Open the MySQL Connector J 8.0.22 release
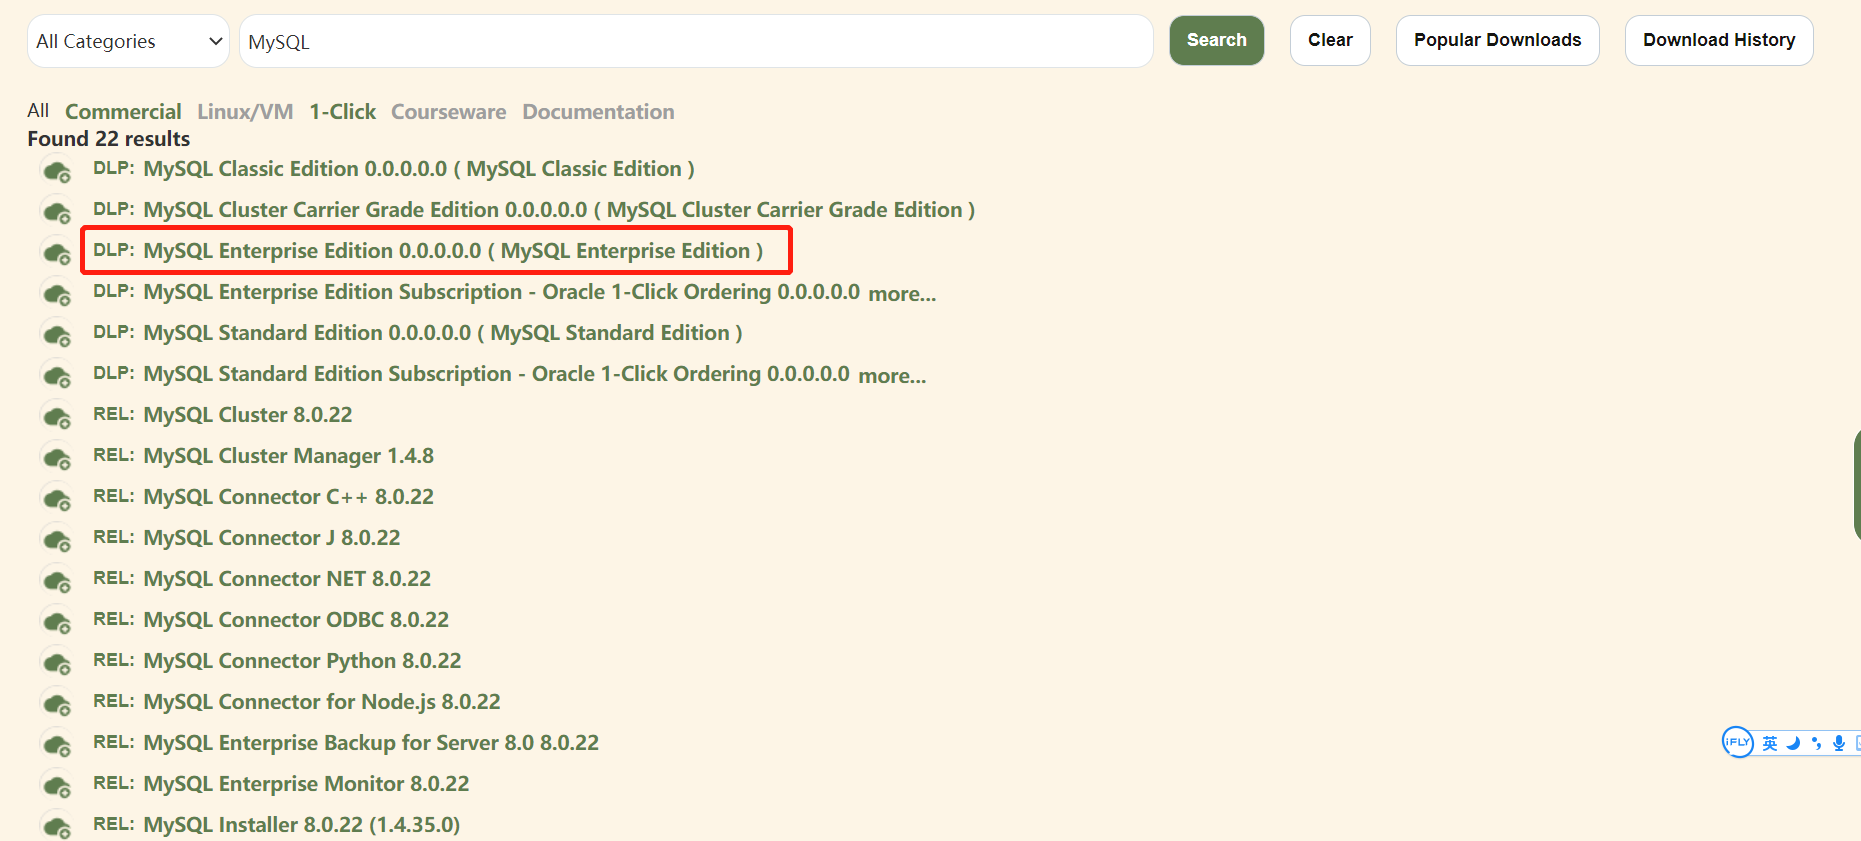1861x841 pixels. (272, 538)
